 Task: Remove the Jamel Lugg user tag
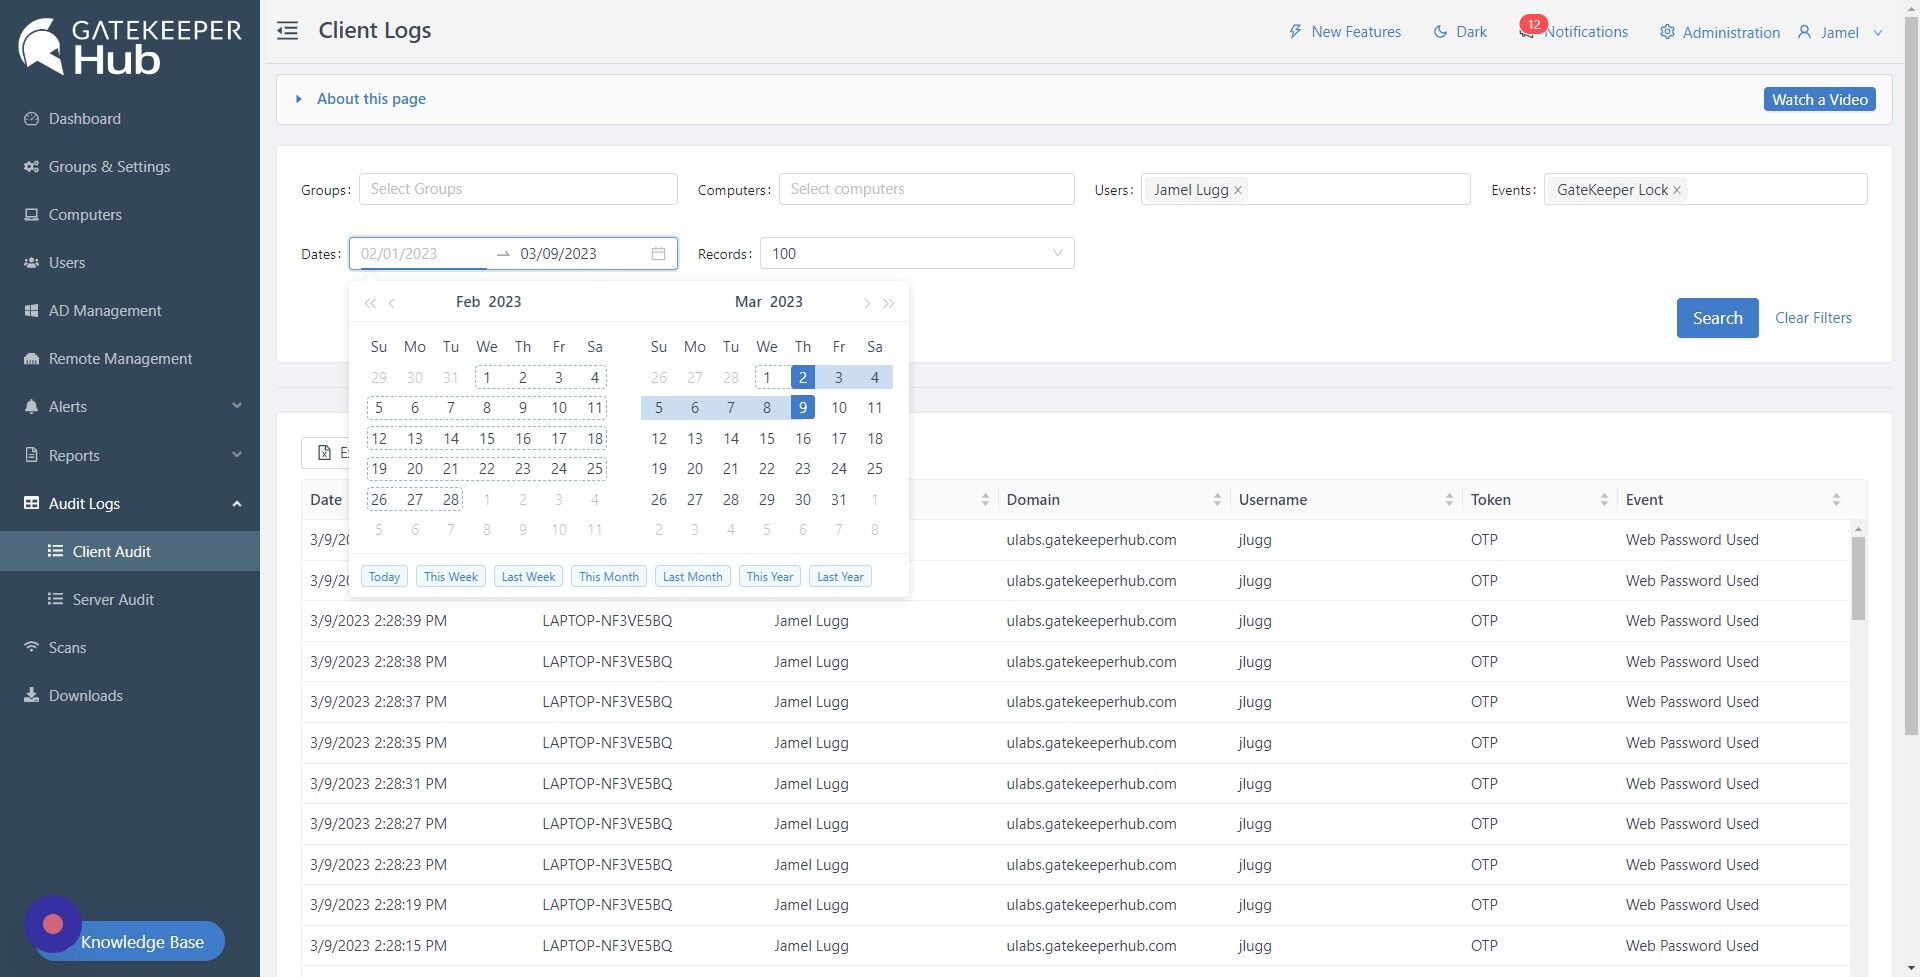coord(1238,190)
